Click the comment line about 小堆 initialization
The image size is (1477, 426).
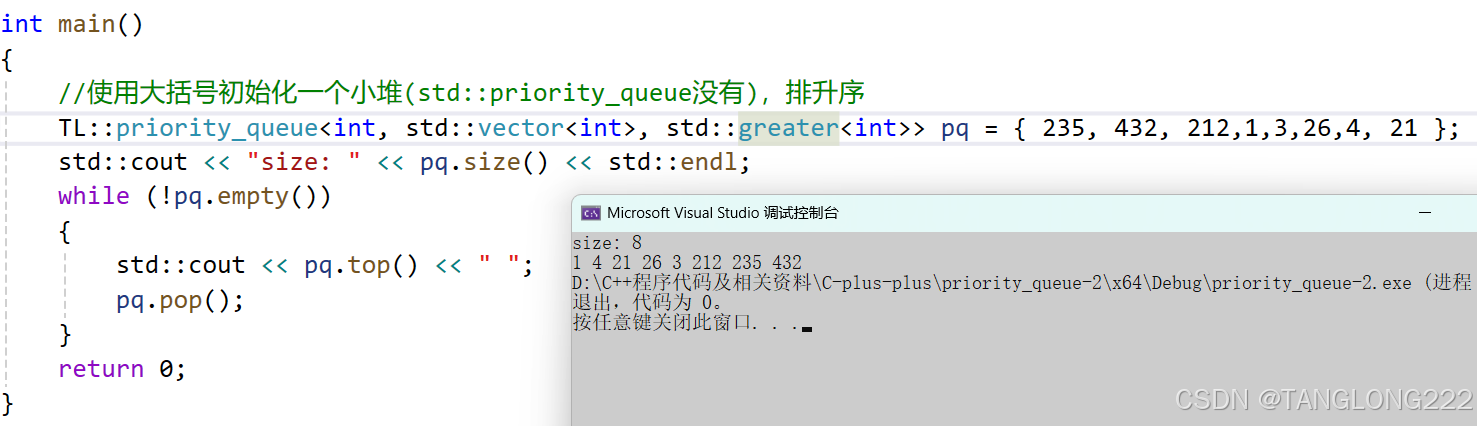tap(461, 93)
